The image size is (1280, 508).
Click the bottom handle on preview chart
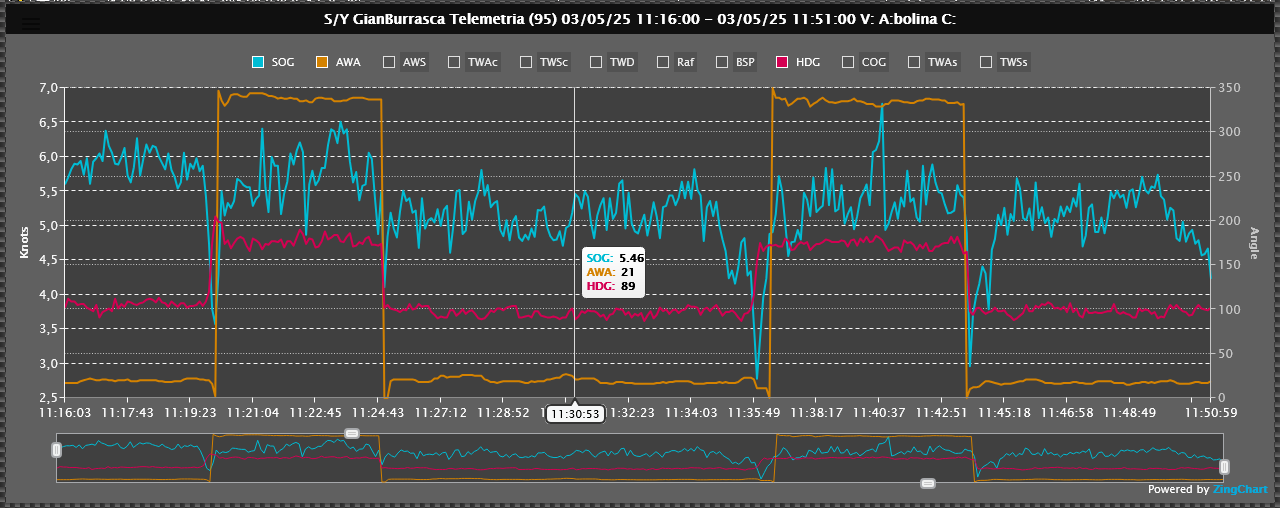[927, 483]
